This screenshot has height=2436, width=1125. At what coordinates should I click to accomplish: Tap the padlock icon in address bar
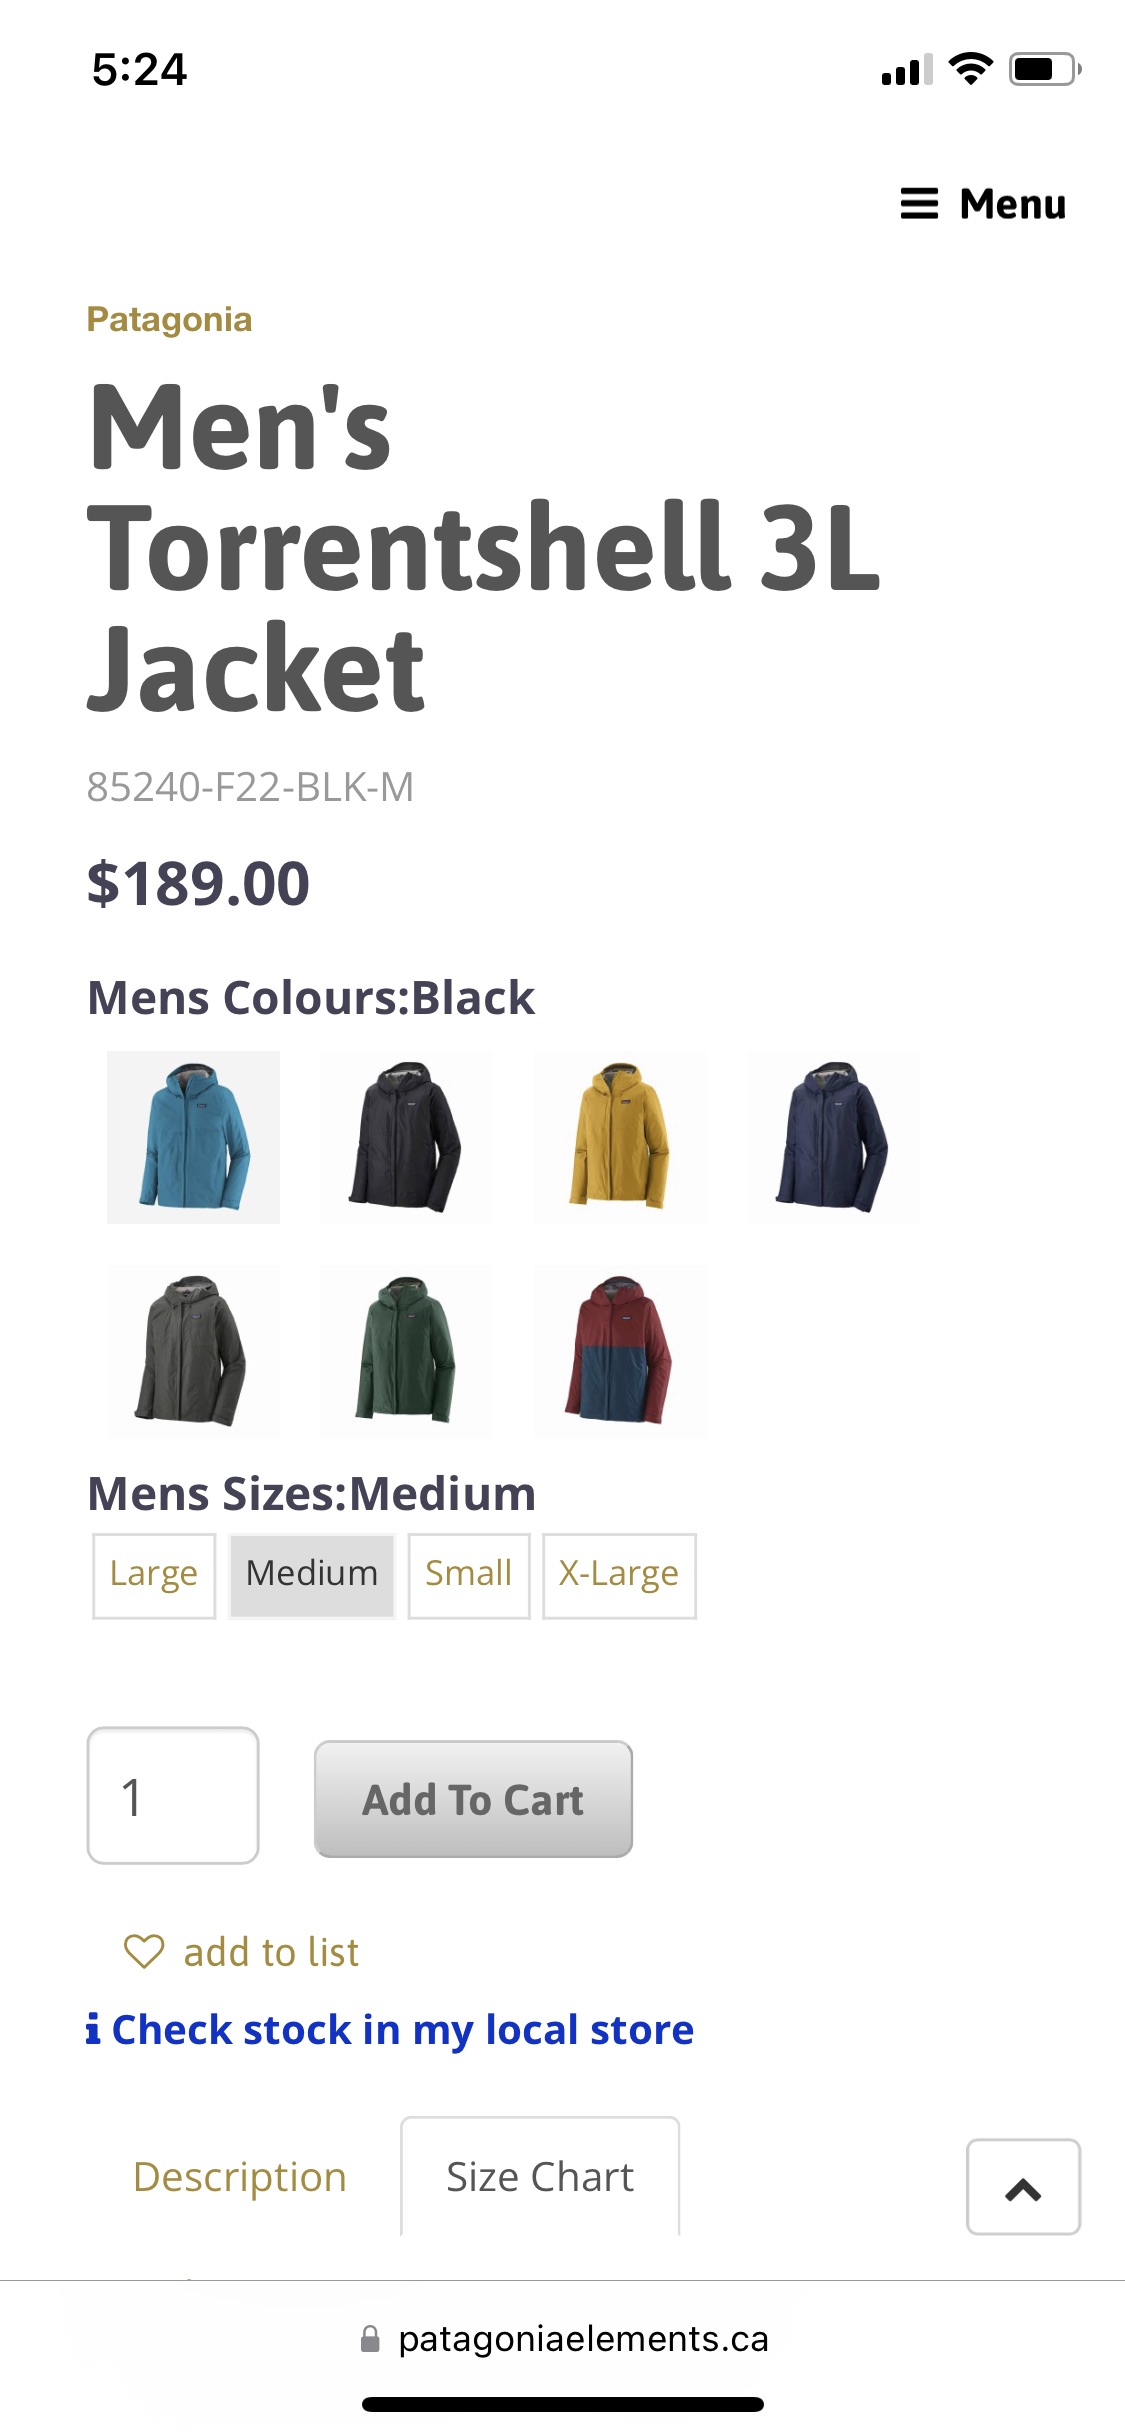click(370, 2339)
